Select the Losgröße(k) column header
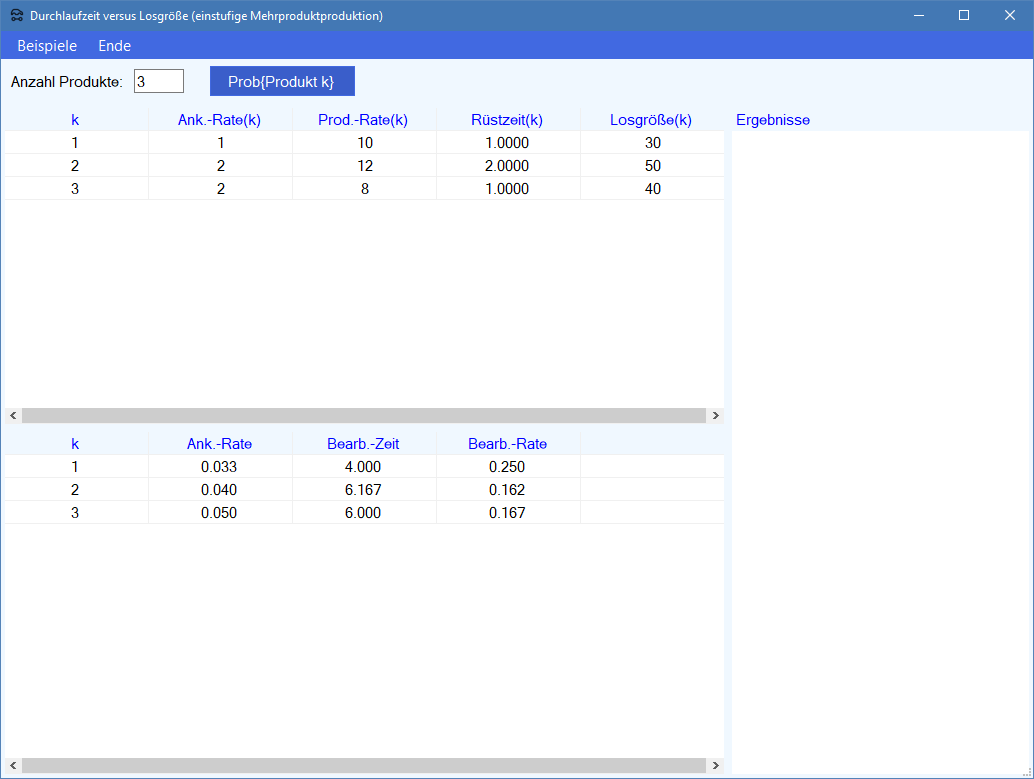1034x779 pixels. click(651, 120)
